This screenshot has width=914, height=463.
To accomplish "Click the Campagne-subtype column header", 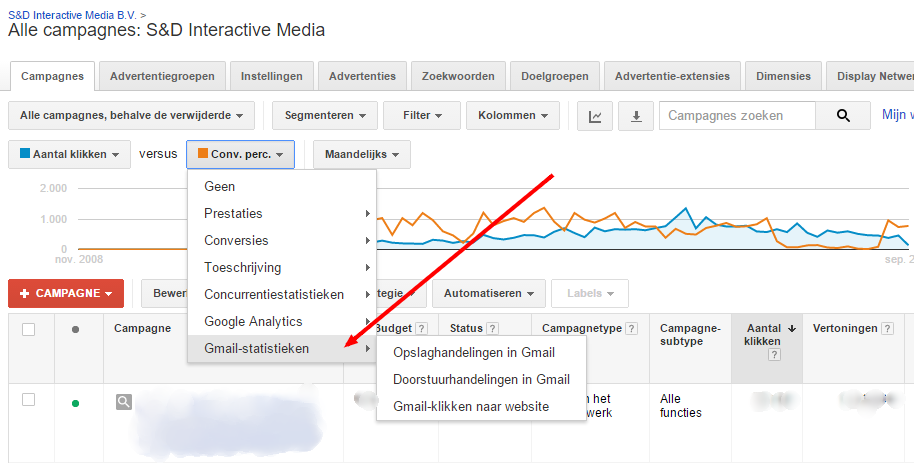I will point(690,335).
